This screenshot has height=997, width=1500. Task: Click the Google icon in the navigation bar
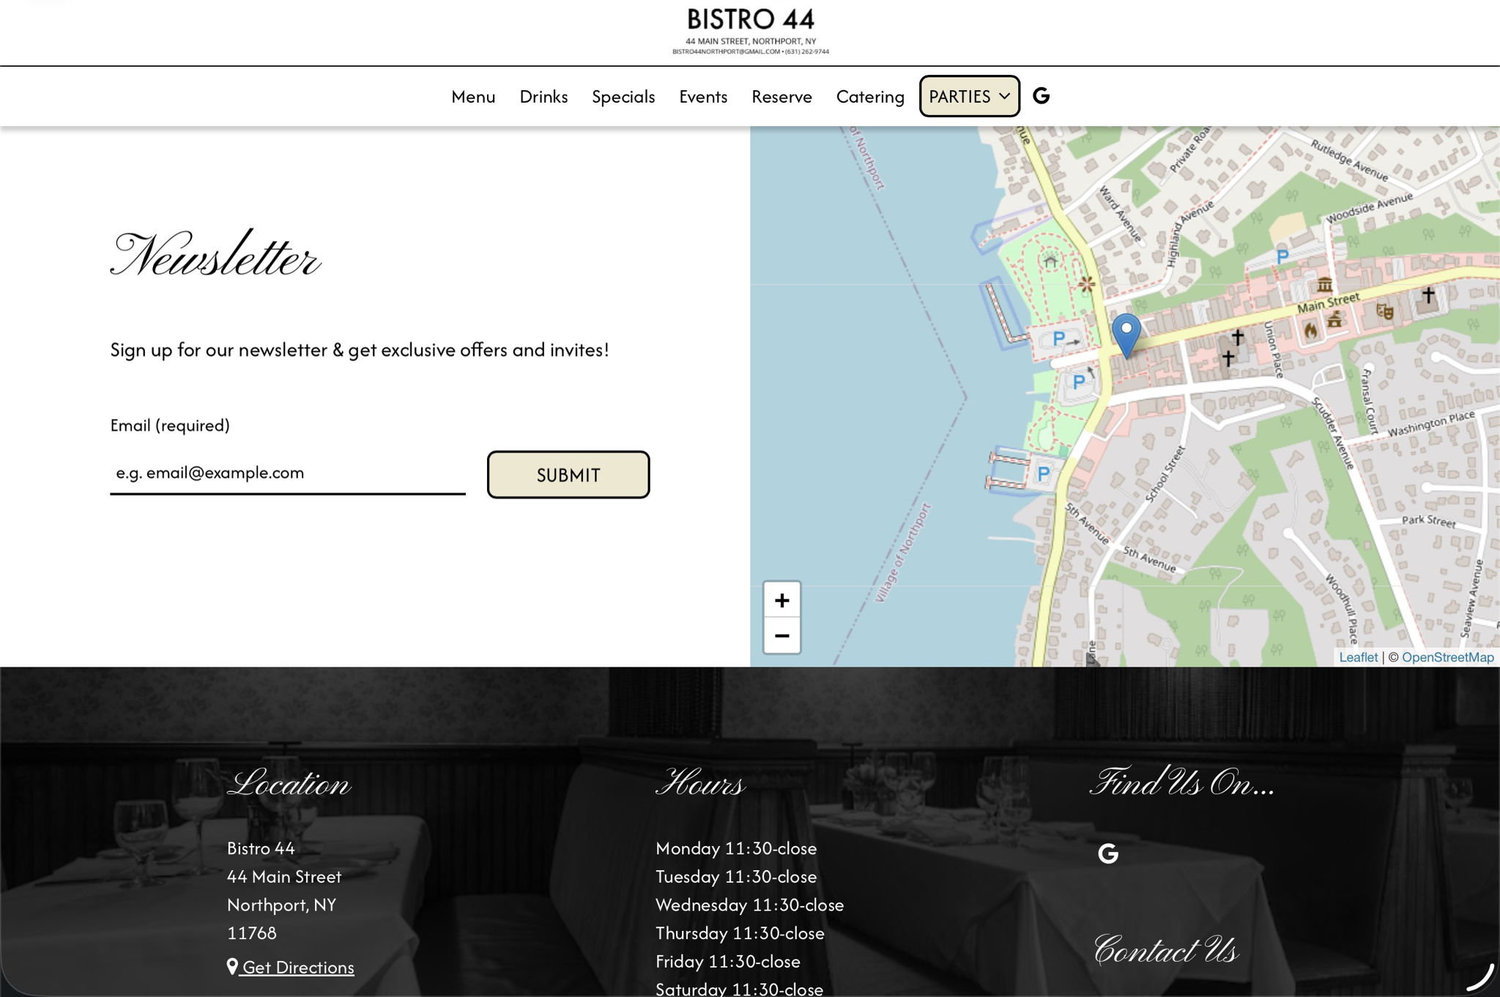1041,96
